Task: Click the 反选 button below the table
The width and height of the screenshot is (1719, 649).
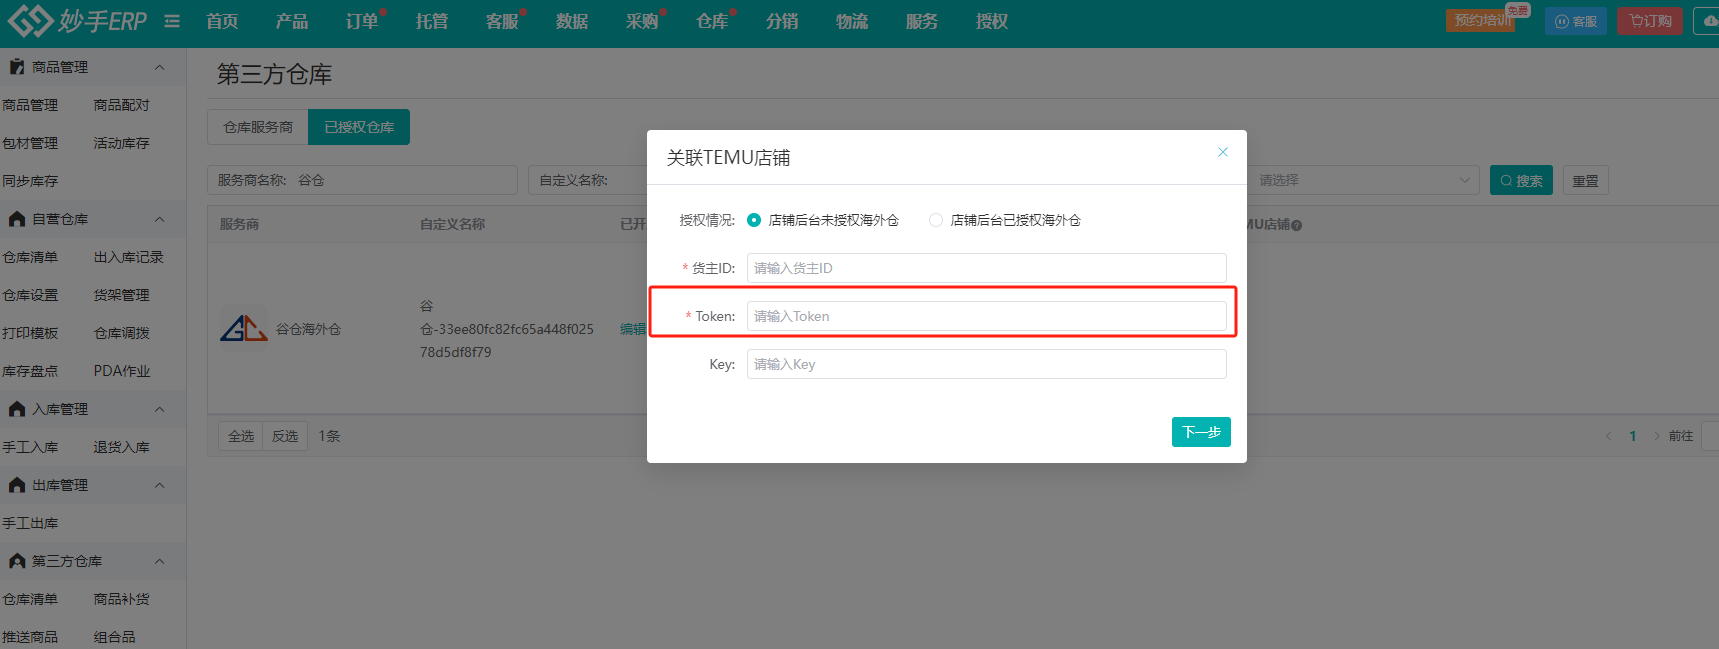Action: click(285, 436)
